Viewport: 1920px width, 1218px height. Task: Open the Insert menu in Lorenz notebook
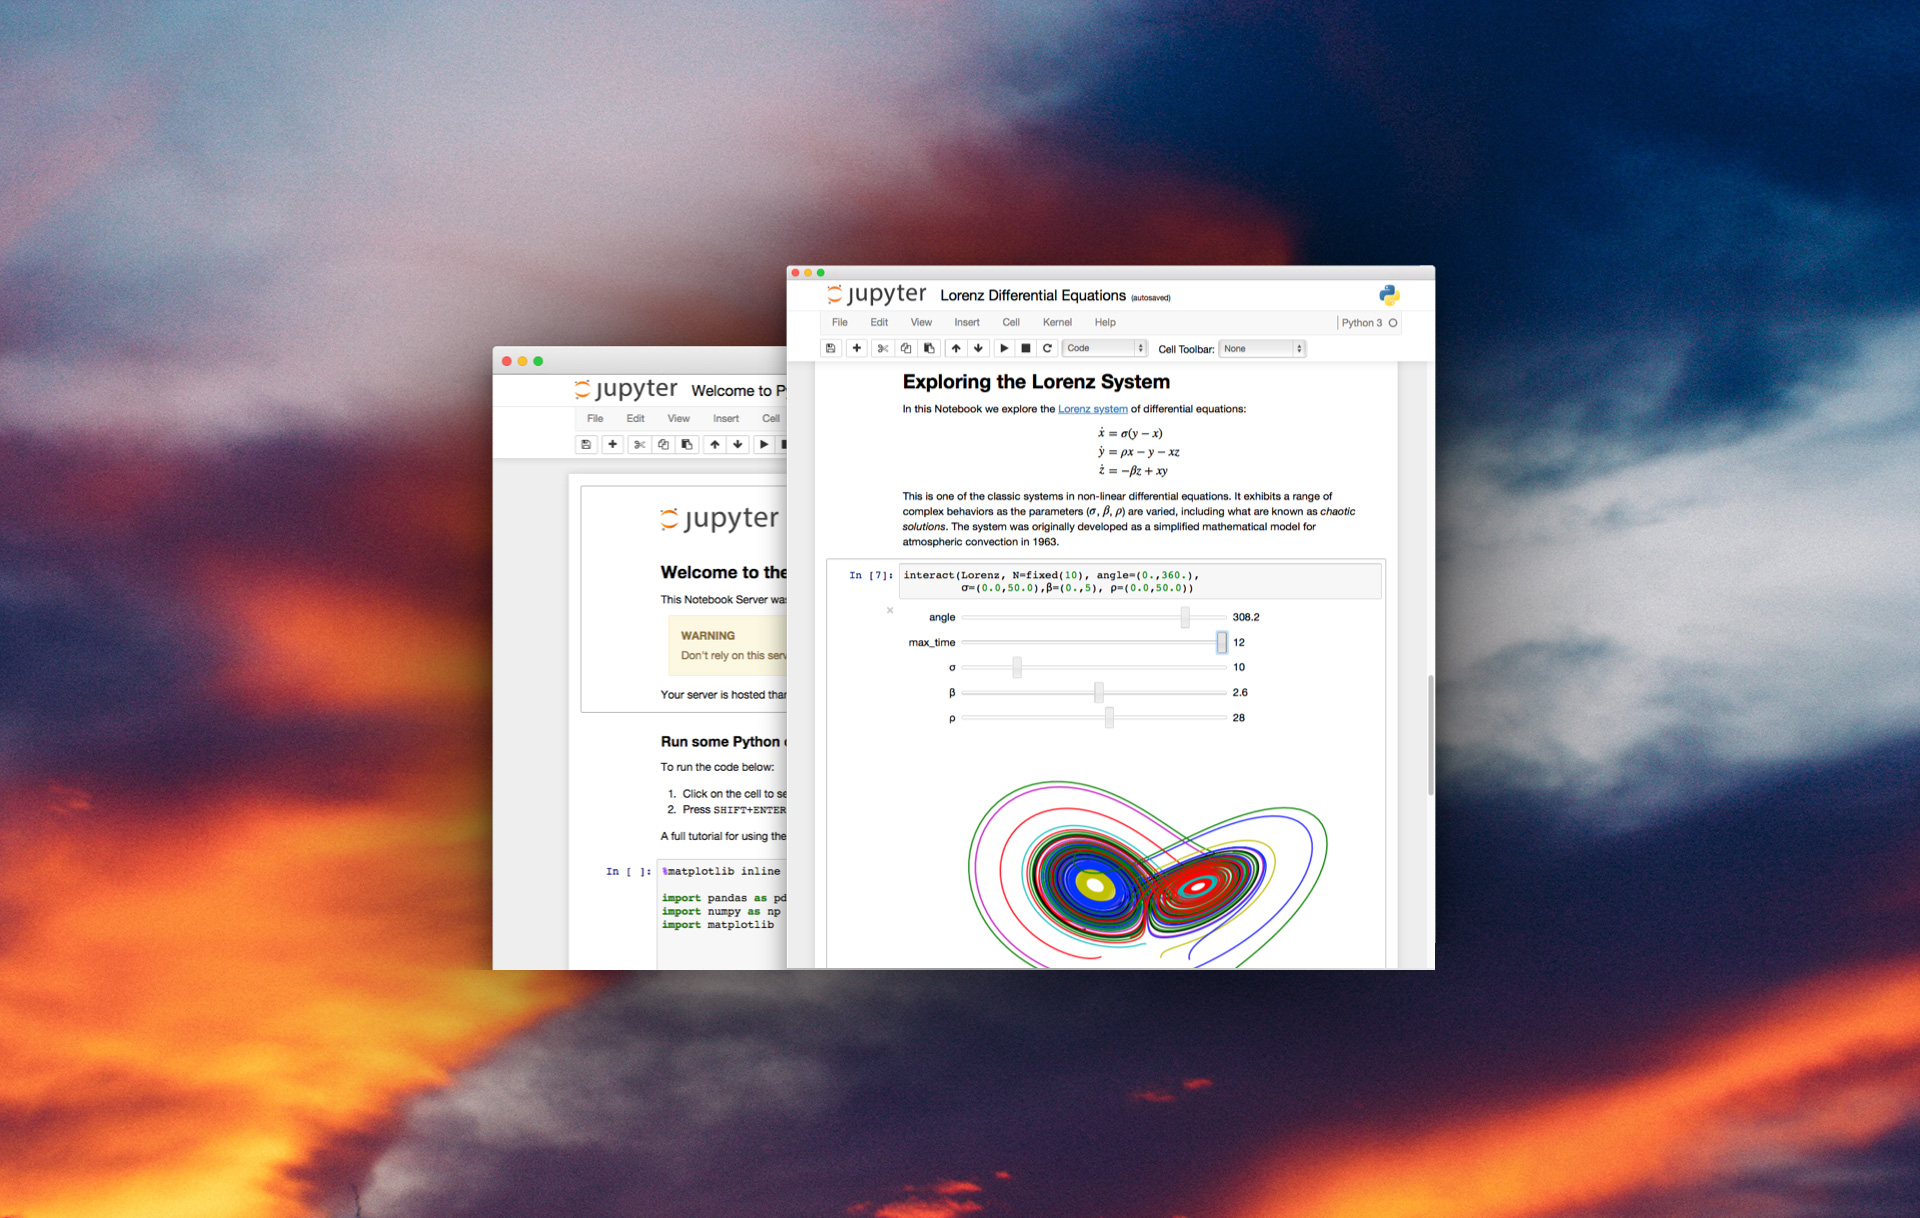(x=967, y=322)
